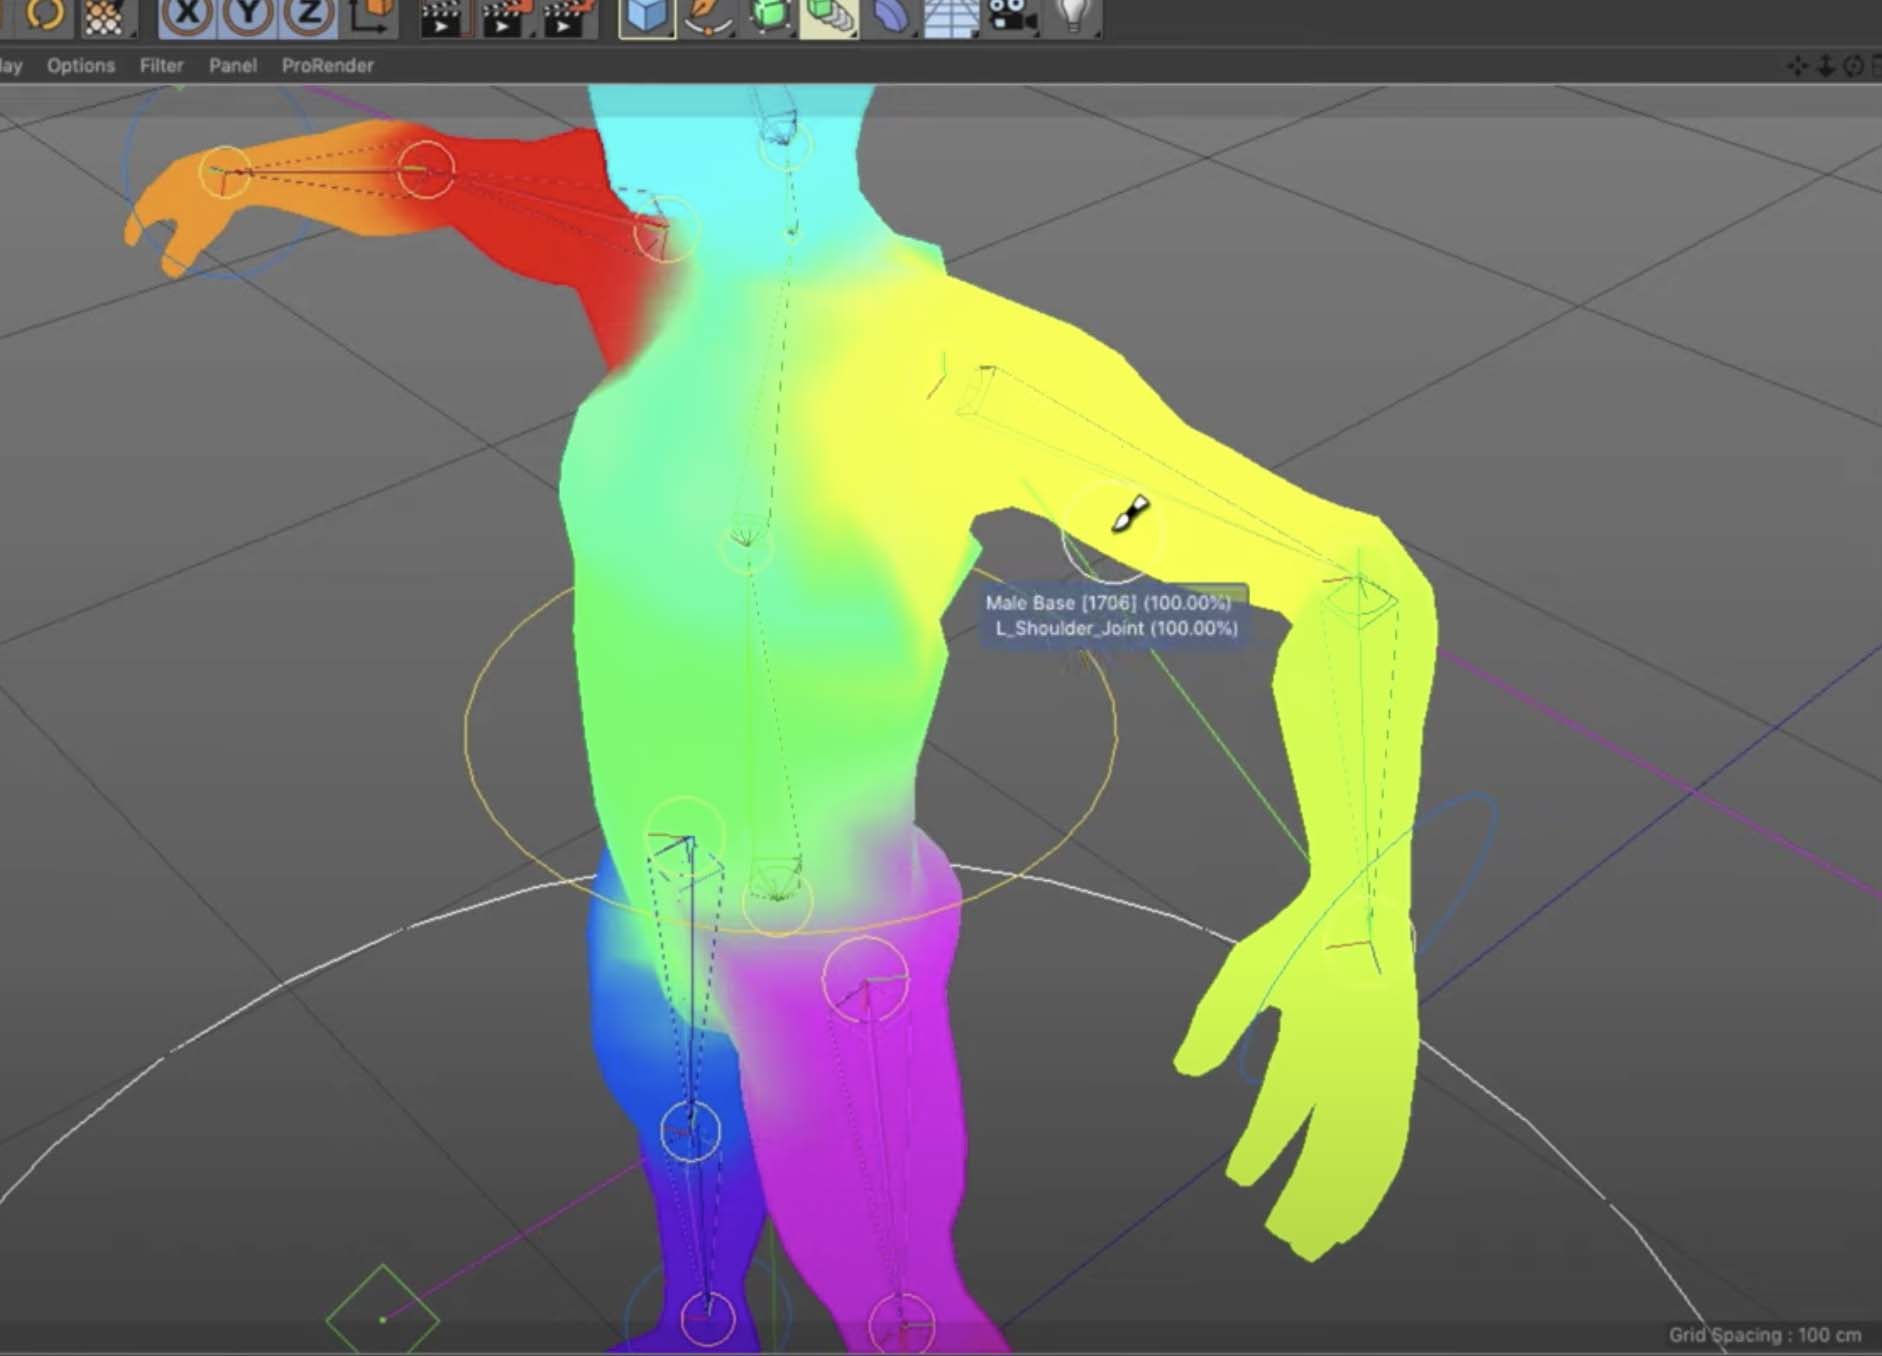Open the Panel viewport menu
This screenshot has width=1882, height=1356.
[232, 66]
